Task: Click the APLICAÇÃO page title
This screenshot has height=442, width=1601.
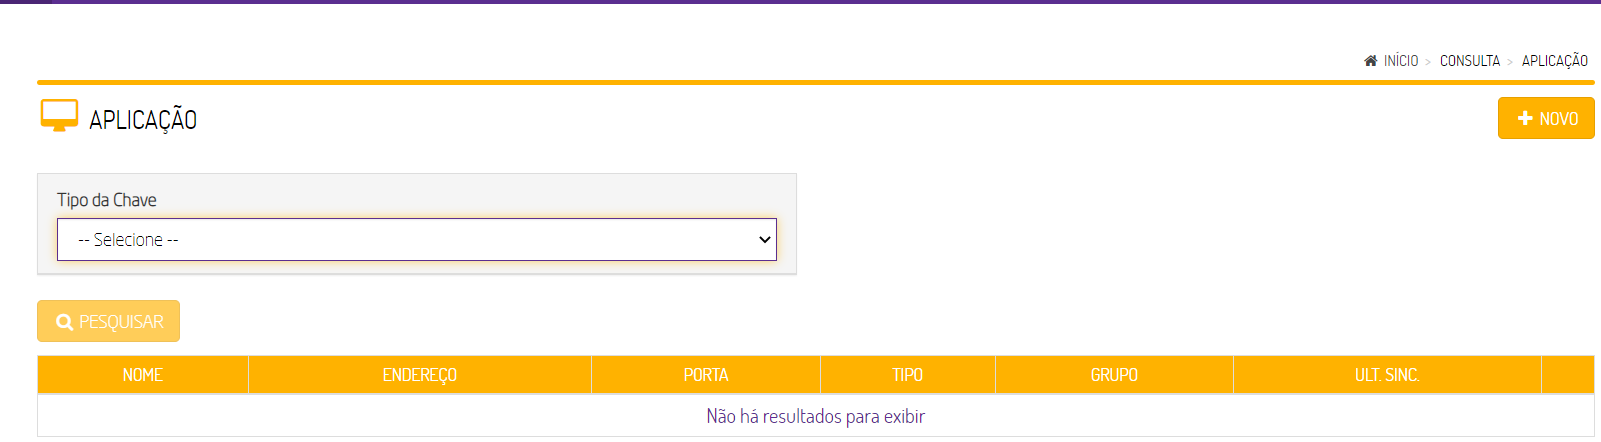Action: pos(143,120)
